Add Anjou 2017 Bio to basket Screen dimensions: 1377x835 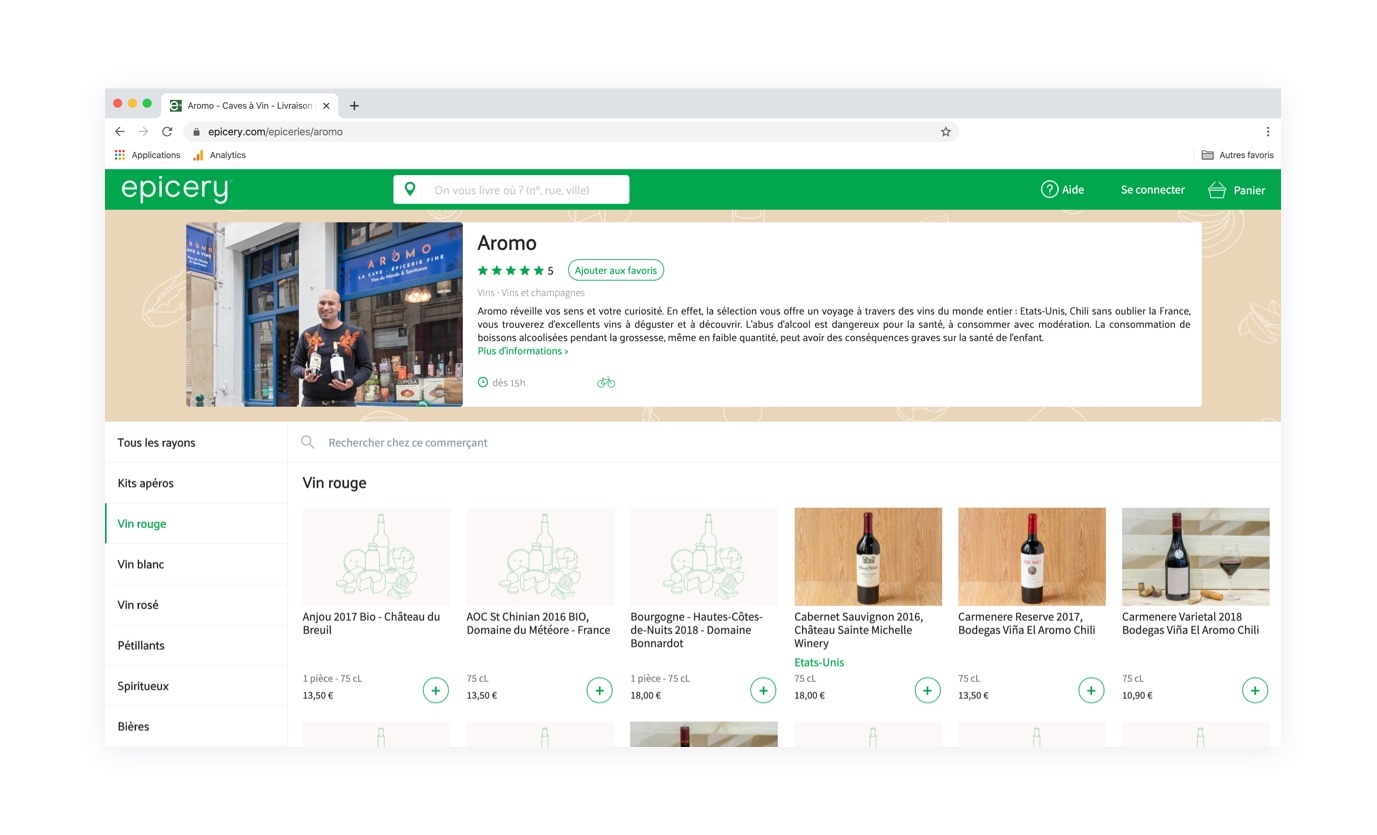click(x=435, y=690)
